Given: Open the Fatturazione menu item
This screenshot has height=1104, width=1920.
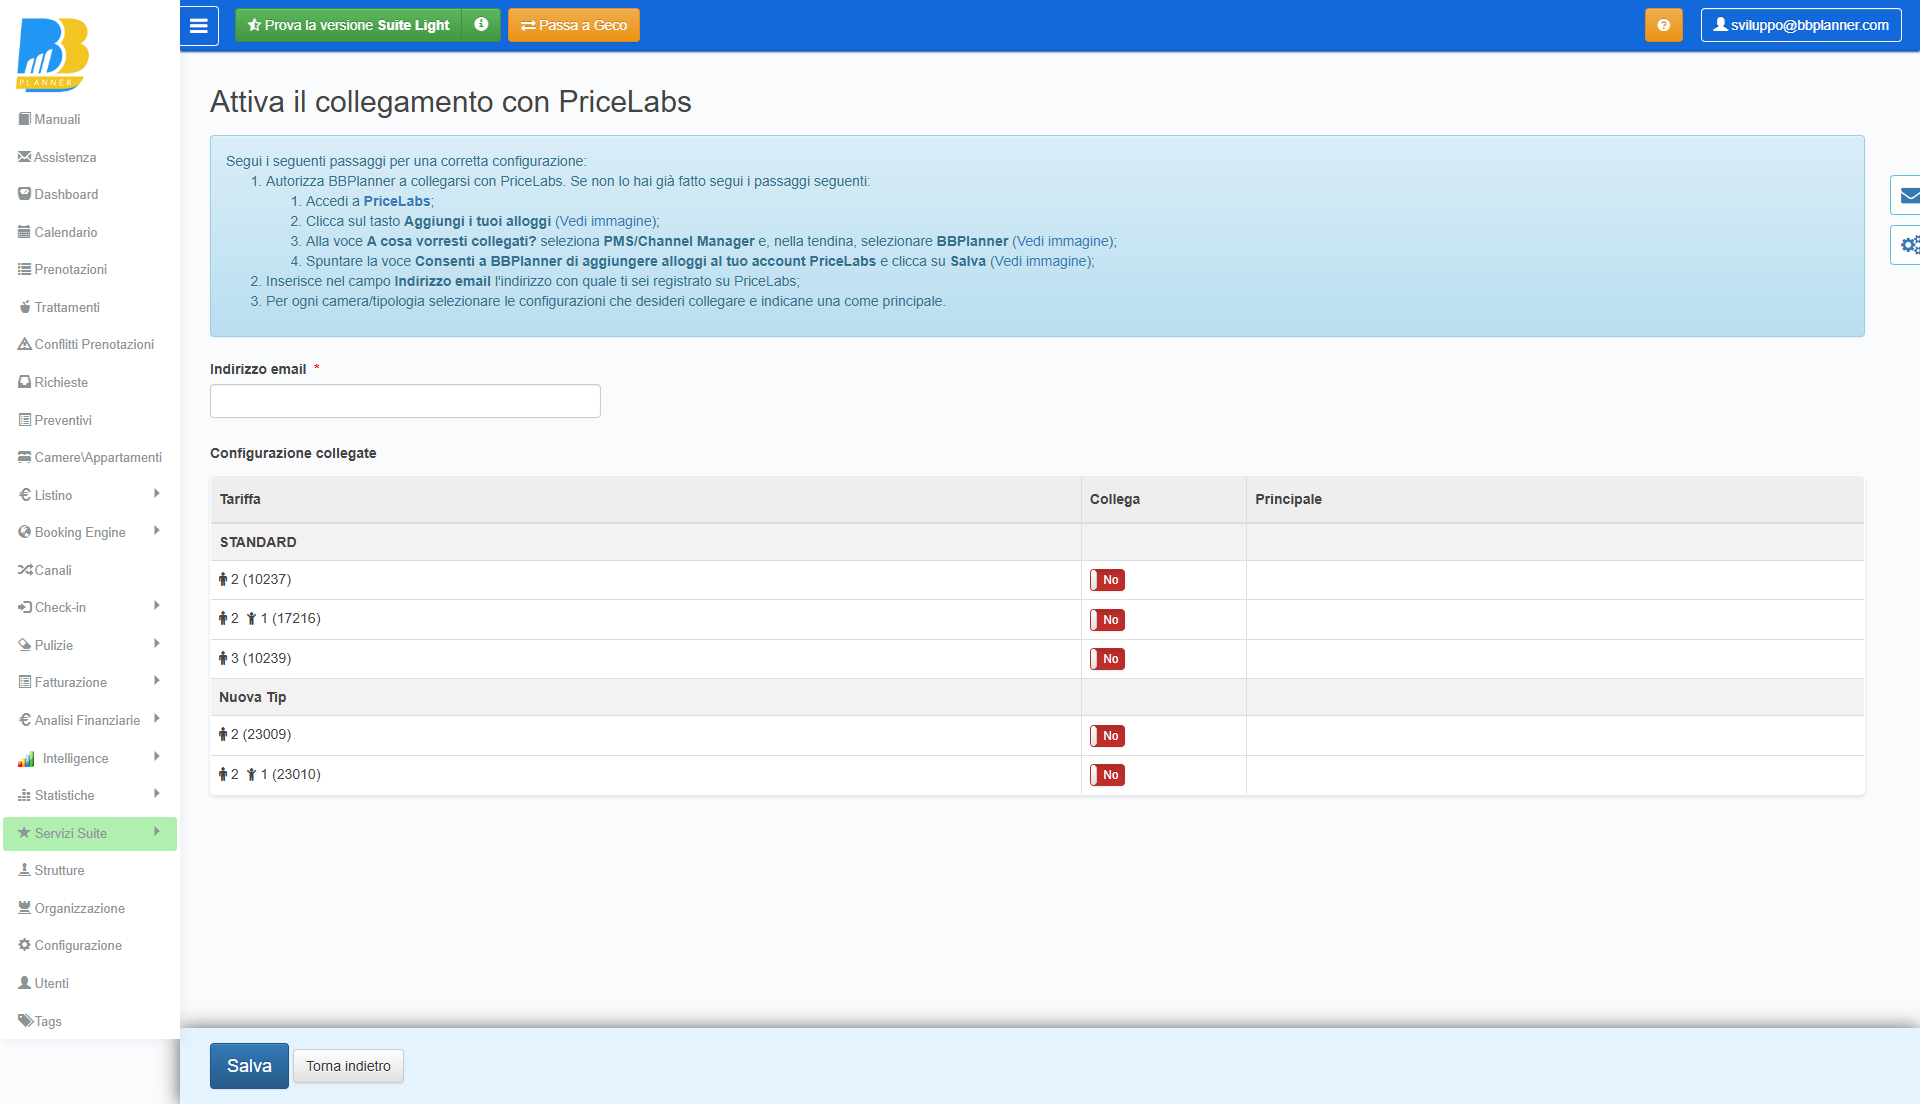Looking at the screenshot, I should pyautogui.click(x=90, y=682).
